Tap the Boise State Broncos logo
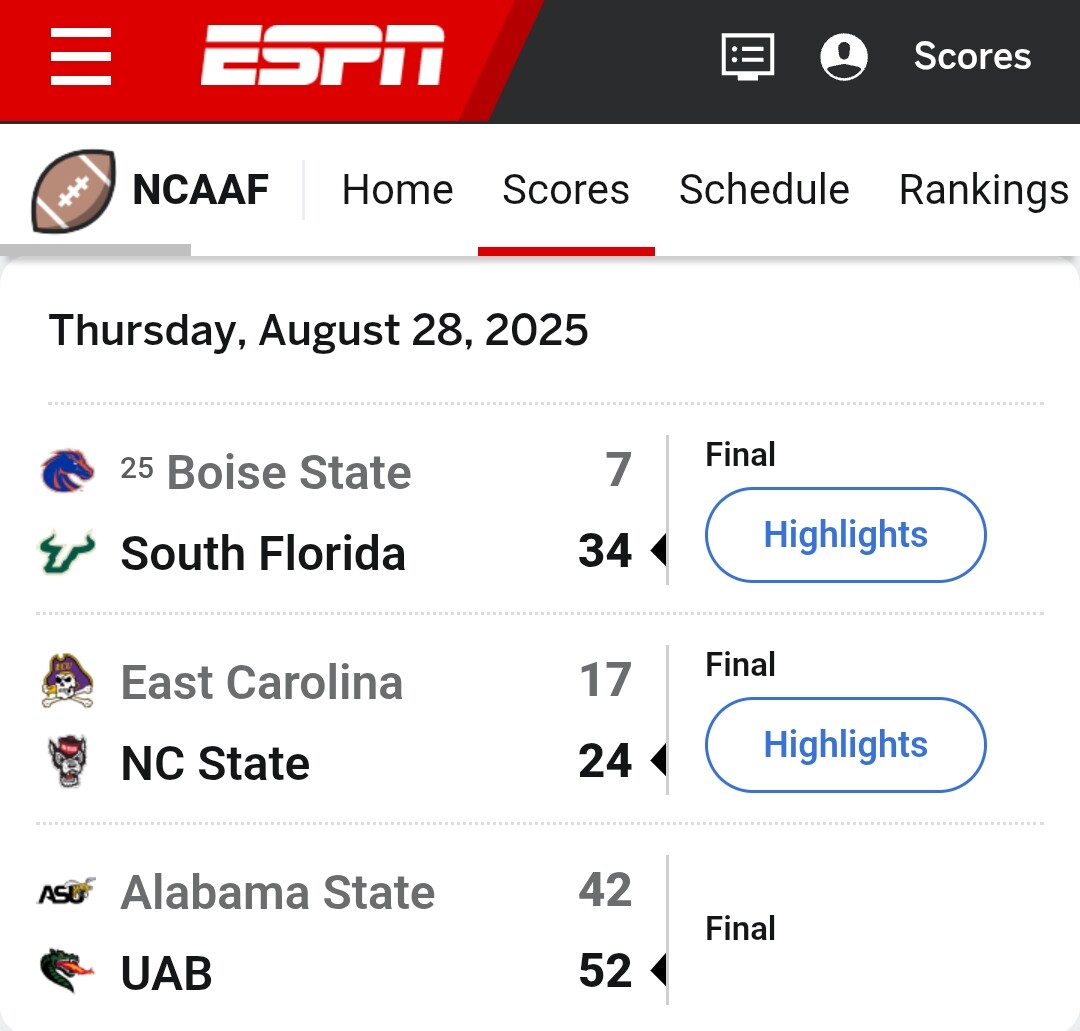1080x1031 pixels. click(x=67, y=471)
